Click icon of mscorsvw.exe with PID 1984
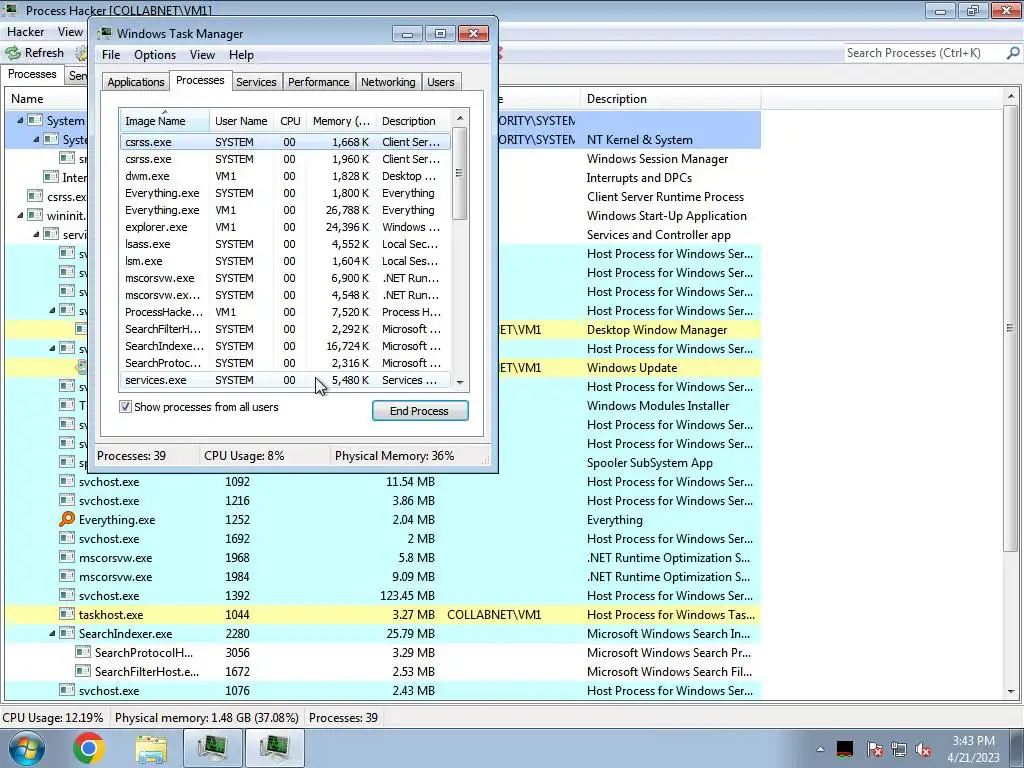Image resolution: width=1024 pixels, height=768 pixels. pyautogui.click(x=67, y=576)
